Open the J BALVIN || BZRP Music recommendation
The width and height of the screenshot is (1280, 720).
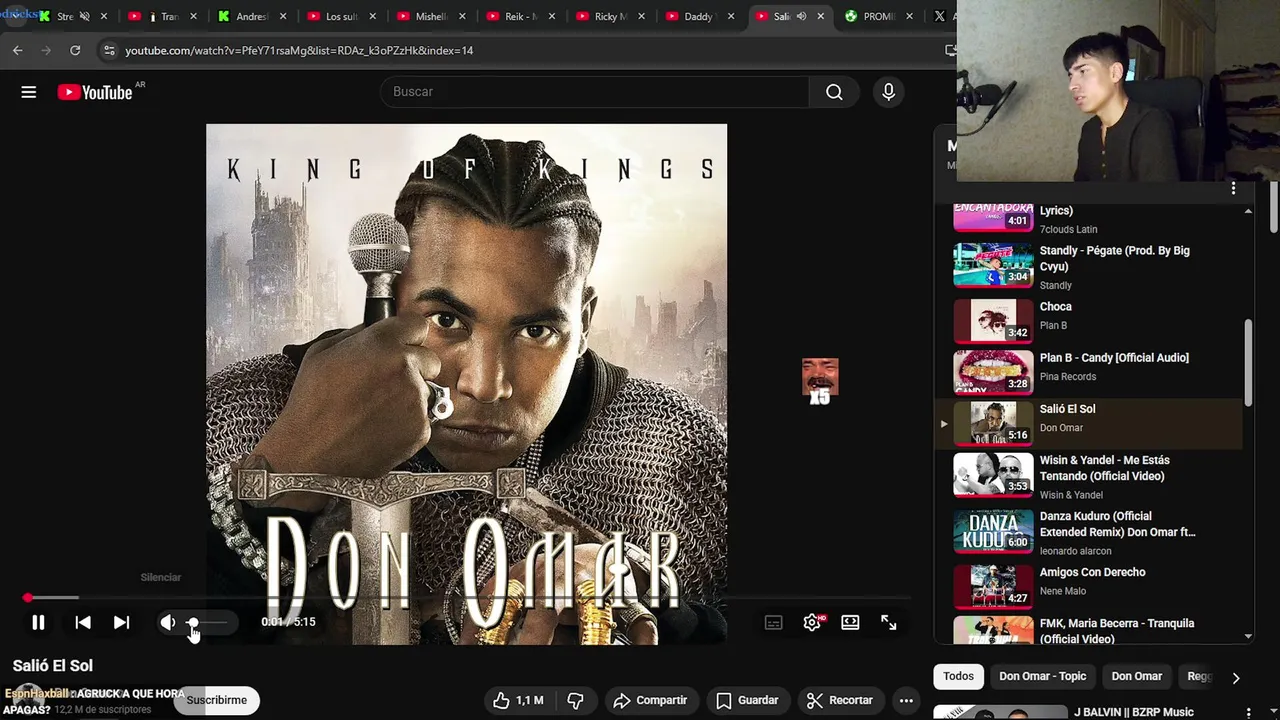coord(1134,712)
